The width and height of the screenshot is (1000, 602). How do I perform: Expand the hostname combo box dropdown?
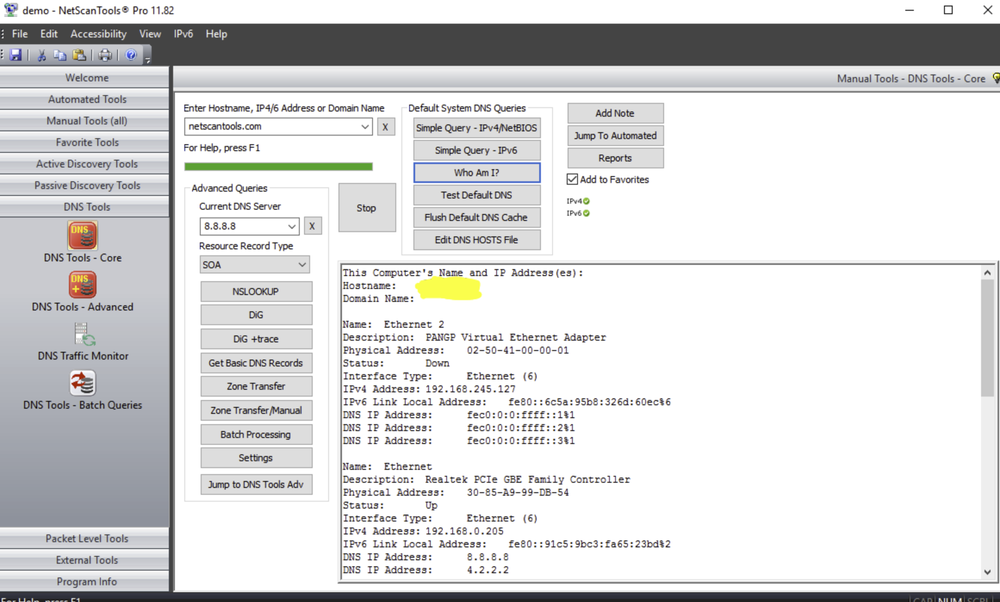click(x=365, y=126)
